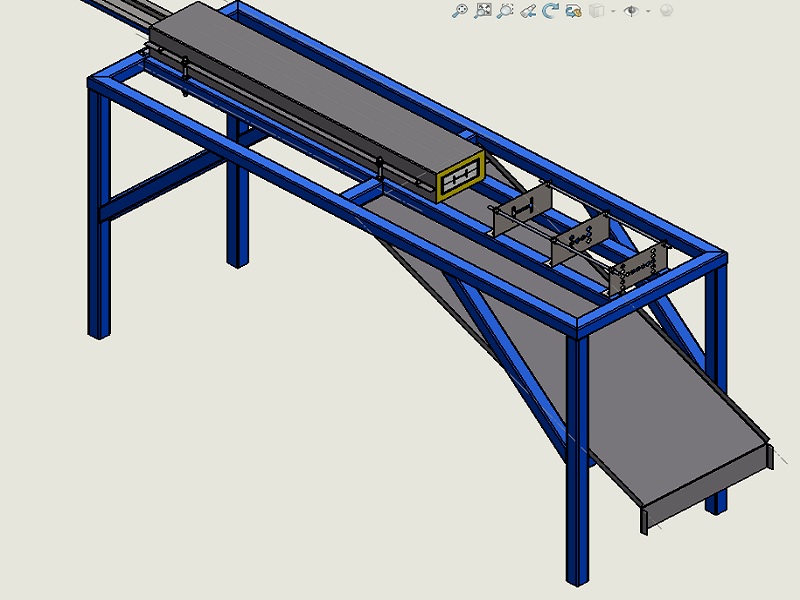Screen dimensions: 800x600
Task: Choose the Rotate View arrow tool
Action: pos(550,11)
